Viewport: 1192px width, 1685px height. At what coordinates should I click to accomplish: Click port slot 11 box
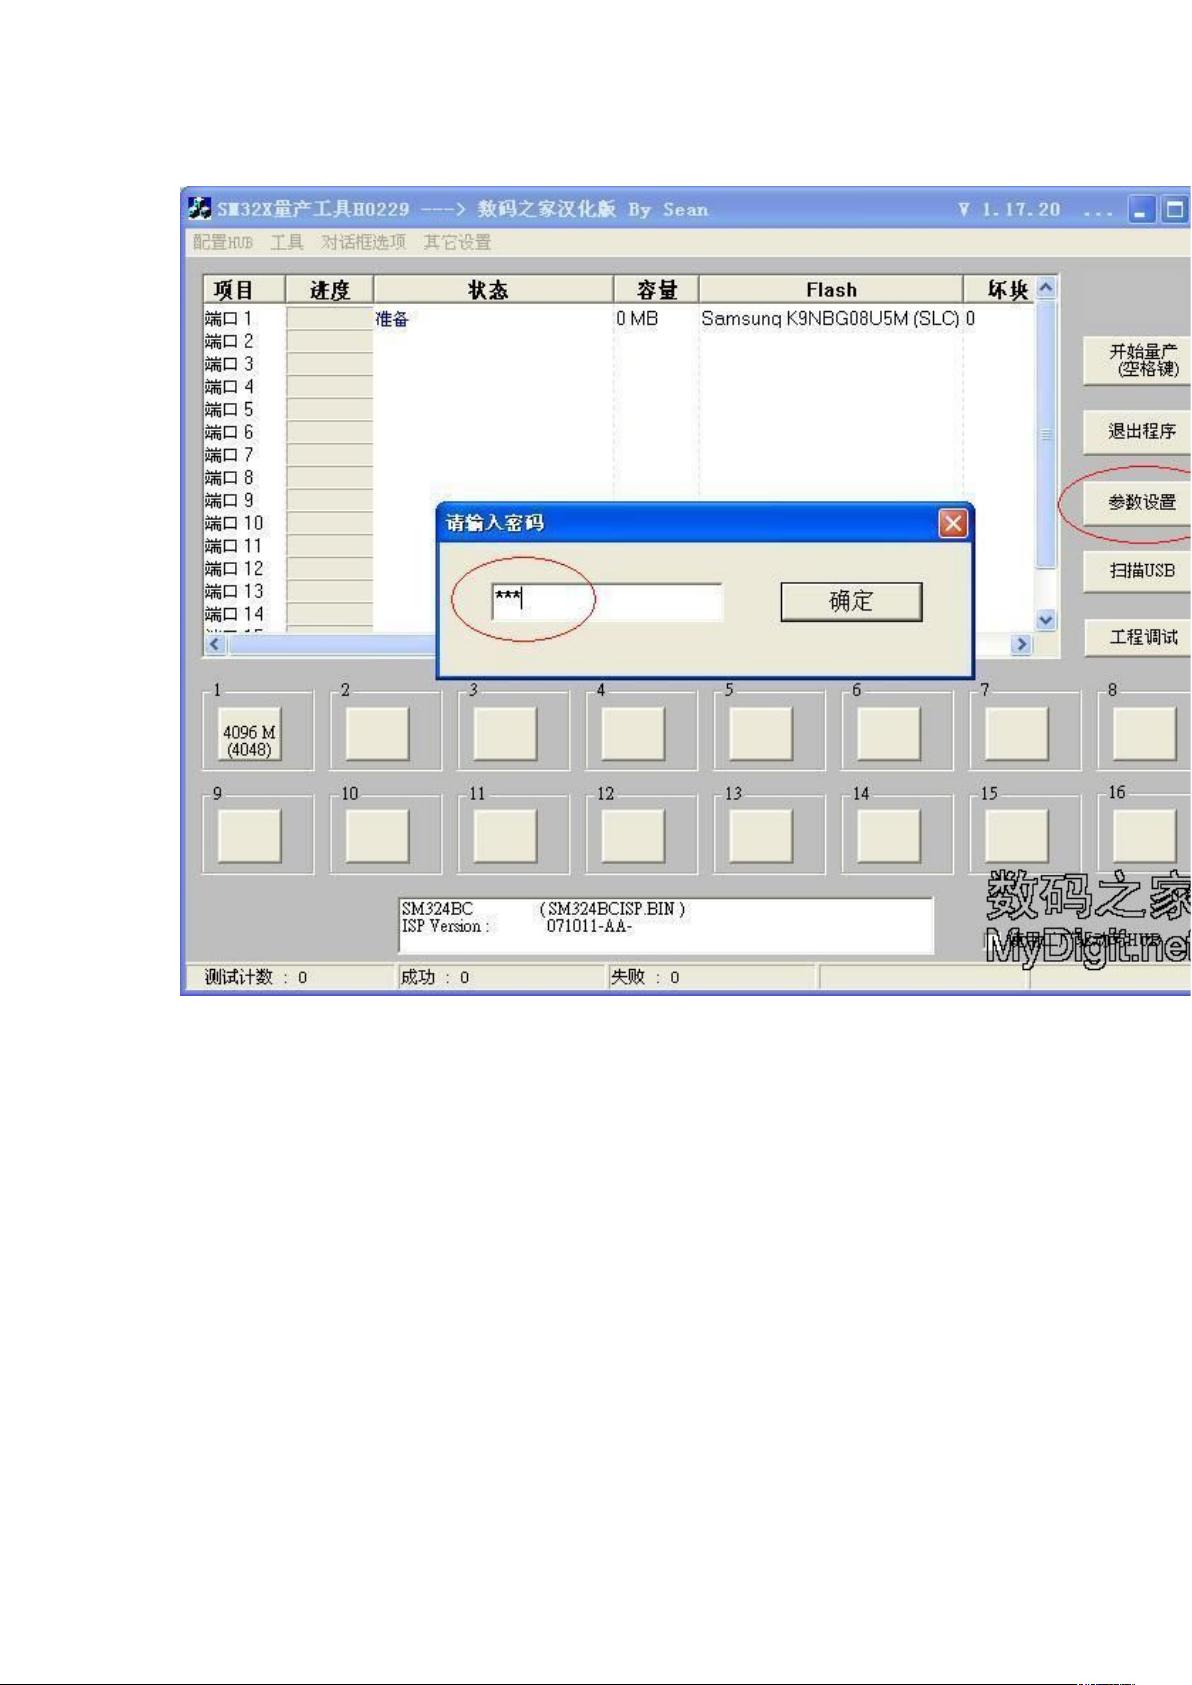(505, 836)
